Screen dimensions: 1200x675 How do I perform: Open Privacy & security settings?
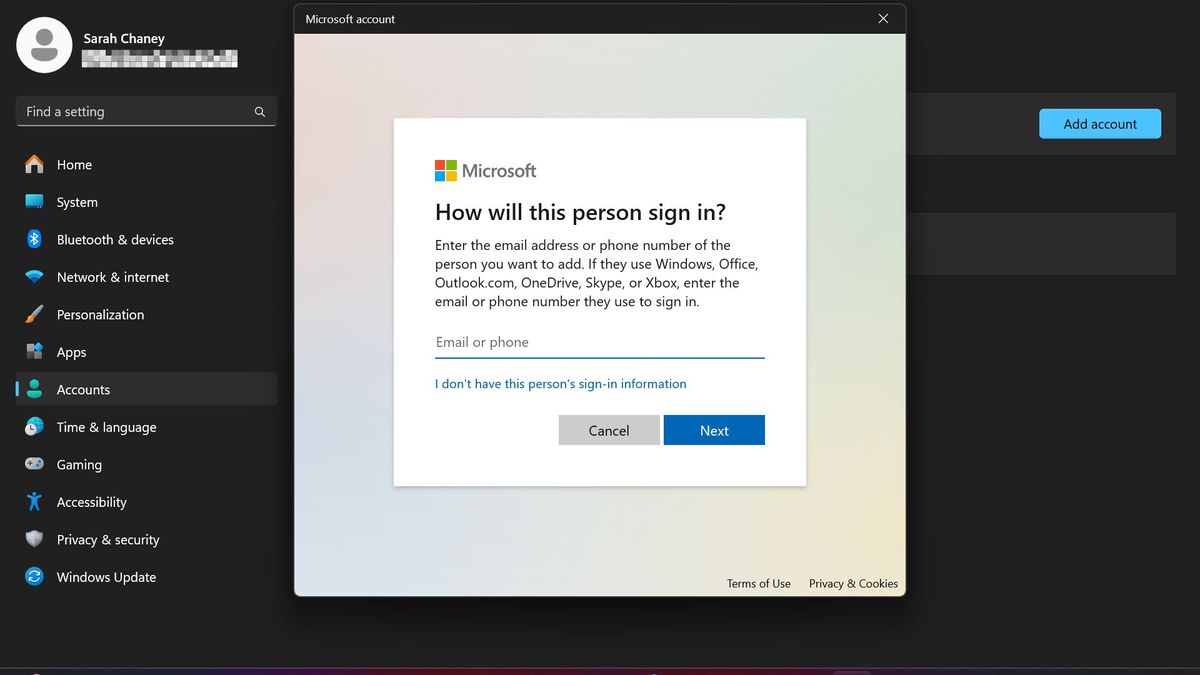coord(34,539)
